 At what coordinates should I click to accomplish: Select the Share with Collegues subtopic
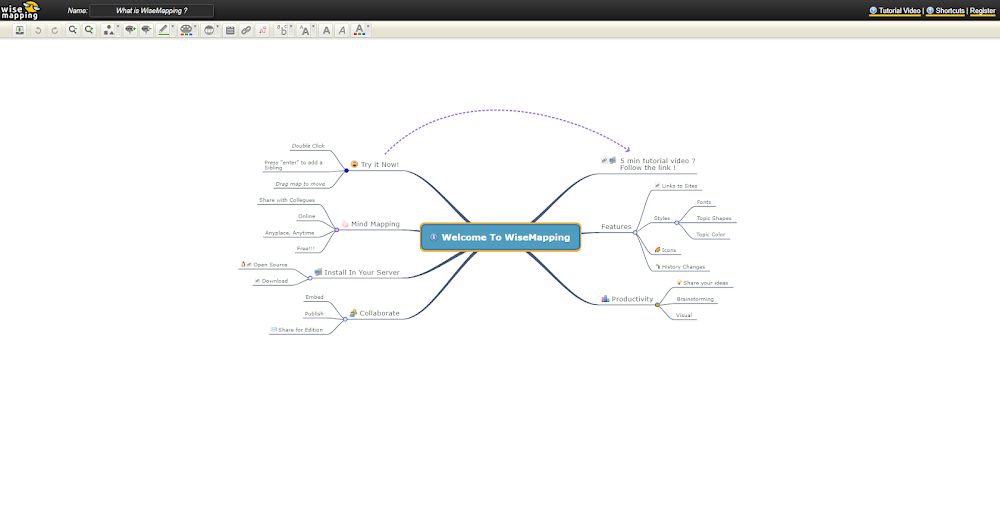(x=287, y=200)
